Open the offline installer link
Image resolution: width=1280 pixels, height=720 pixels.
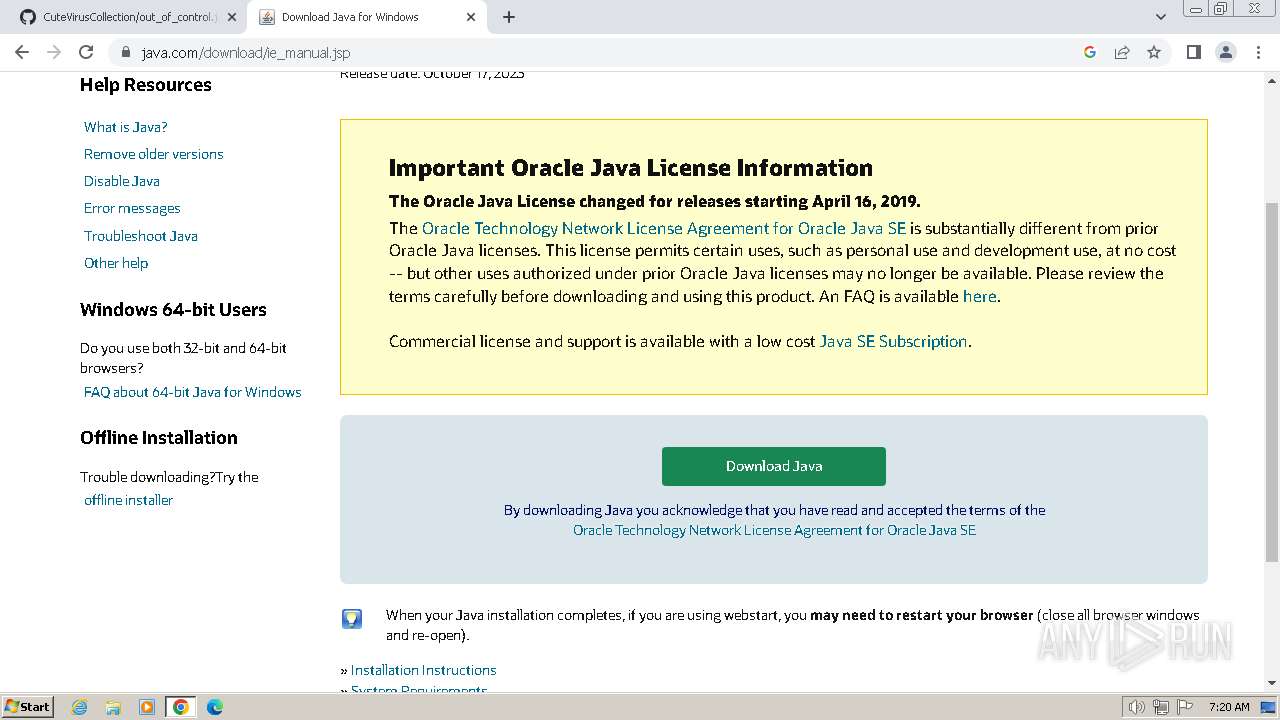click(x=129, y=500)
